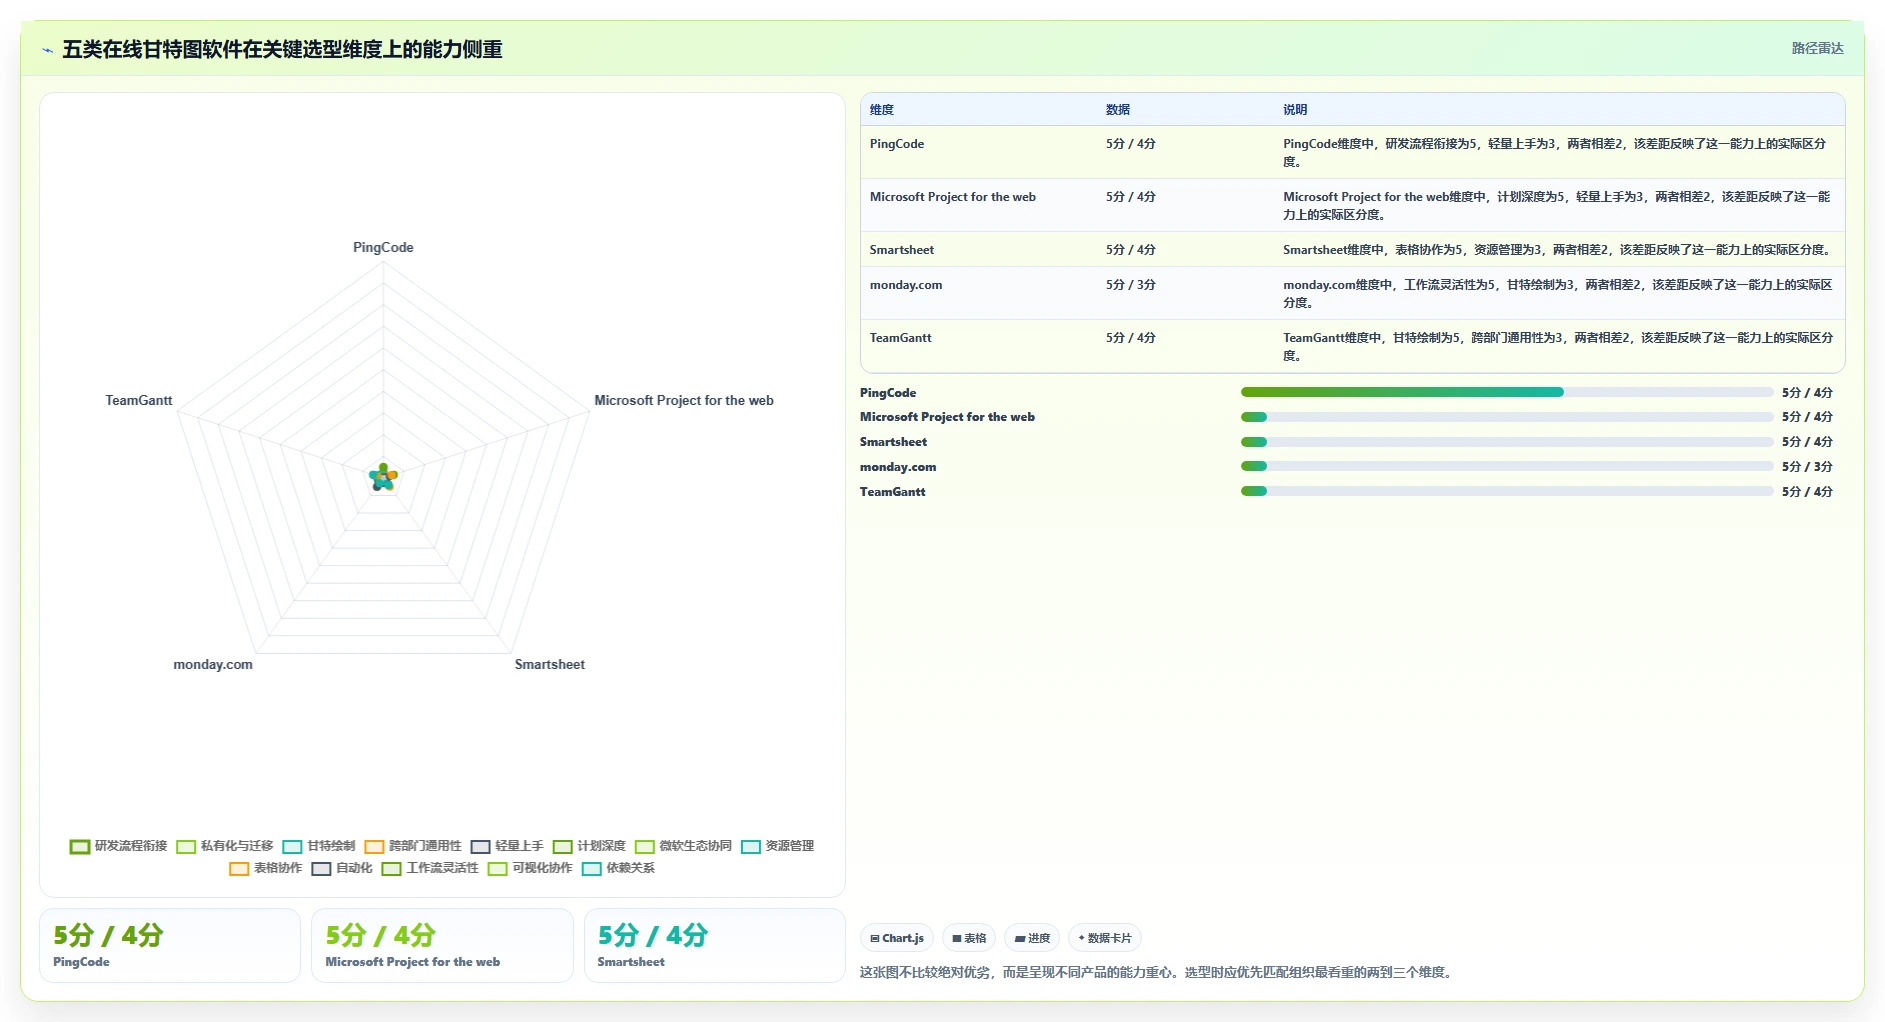The height and width of the screenshot is (1022, 1885).
Task: Click the icon beside the chart title
Action: point(47,50)
